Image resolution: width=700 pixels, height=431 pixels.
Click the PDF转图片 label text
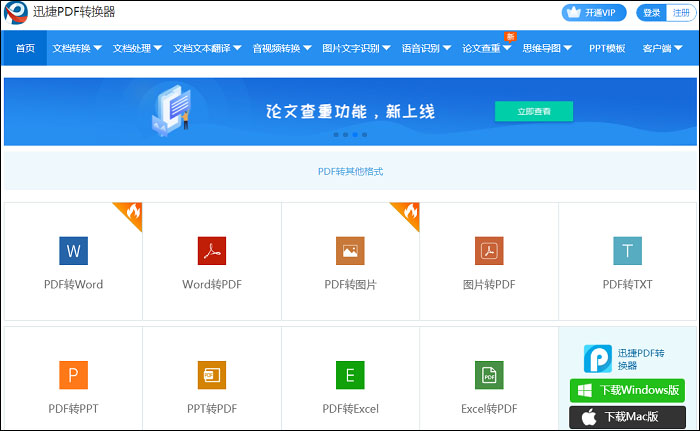click(x=350, y=285)
